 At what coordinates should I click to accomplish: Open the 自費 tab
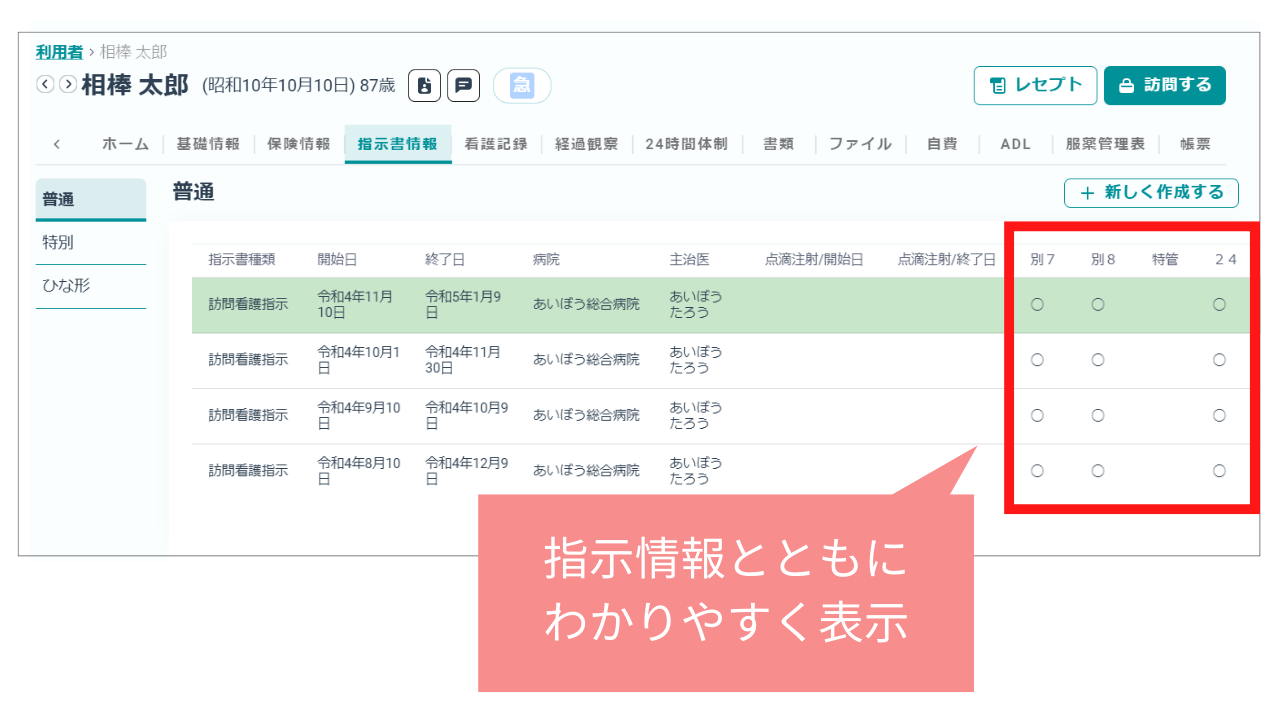coord(942,144)
